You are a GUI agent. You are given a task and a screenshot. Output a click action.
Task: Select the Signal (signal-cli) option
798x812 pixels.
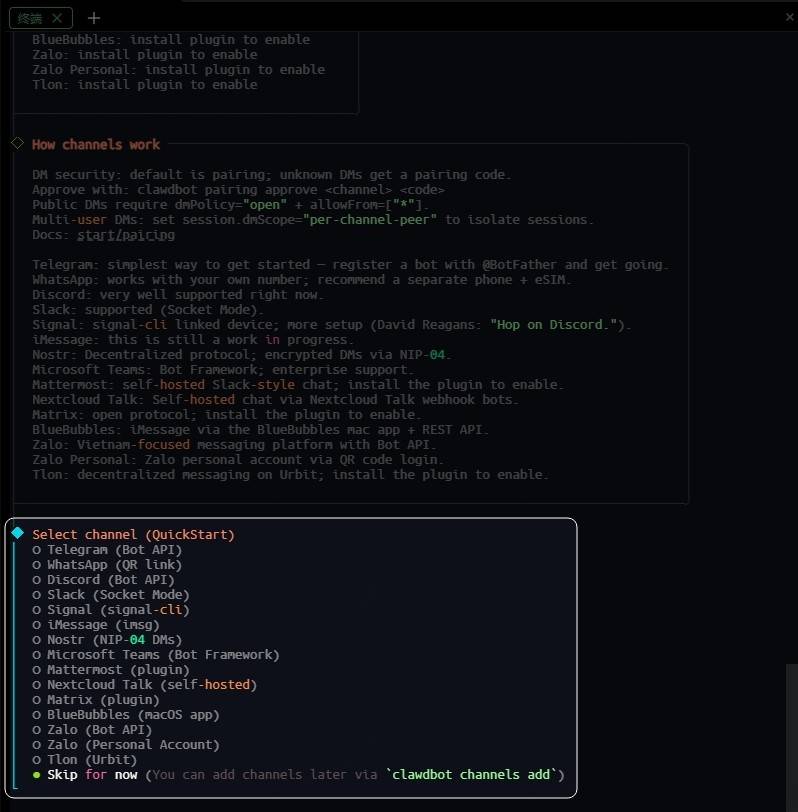coord(111,610)
